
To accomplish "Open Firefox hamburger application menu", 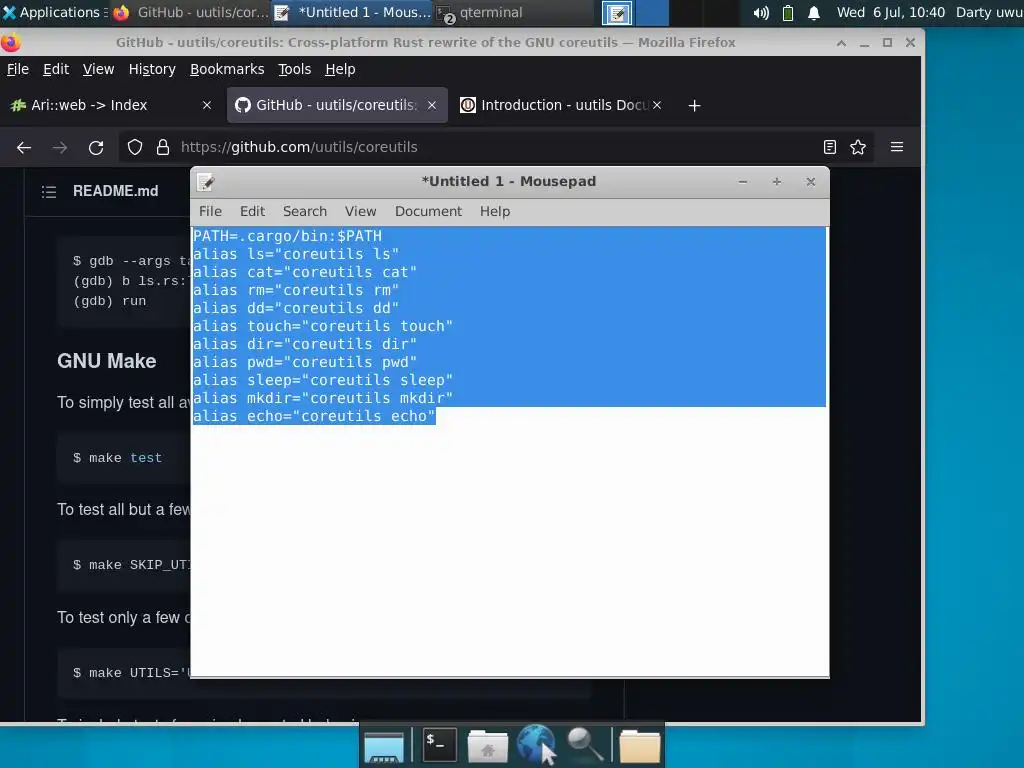I will 897,147.
